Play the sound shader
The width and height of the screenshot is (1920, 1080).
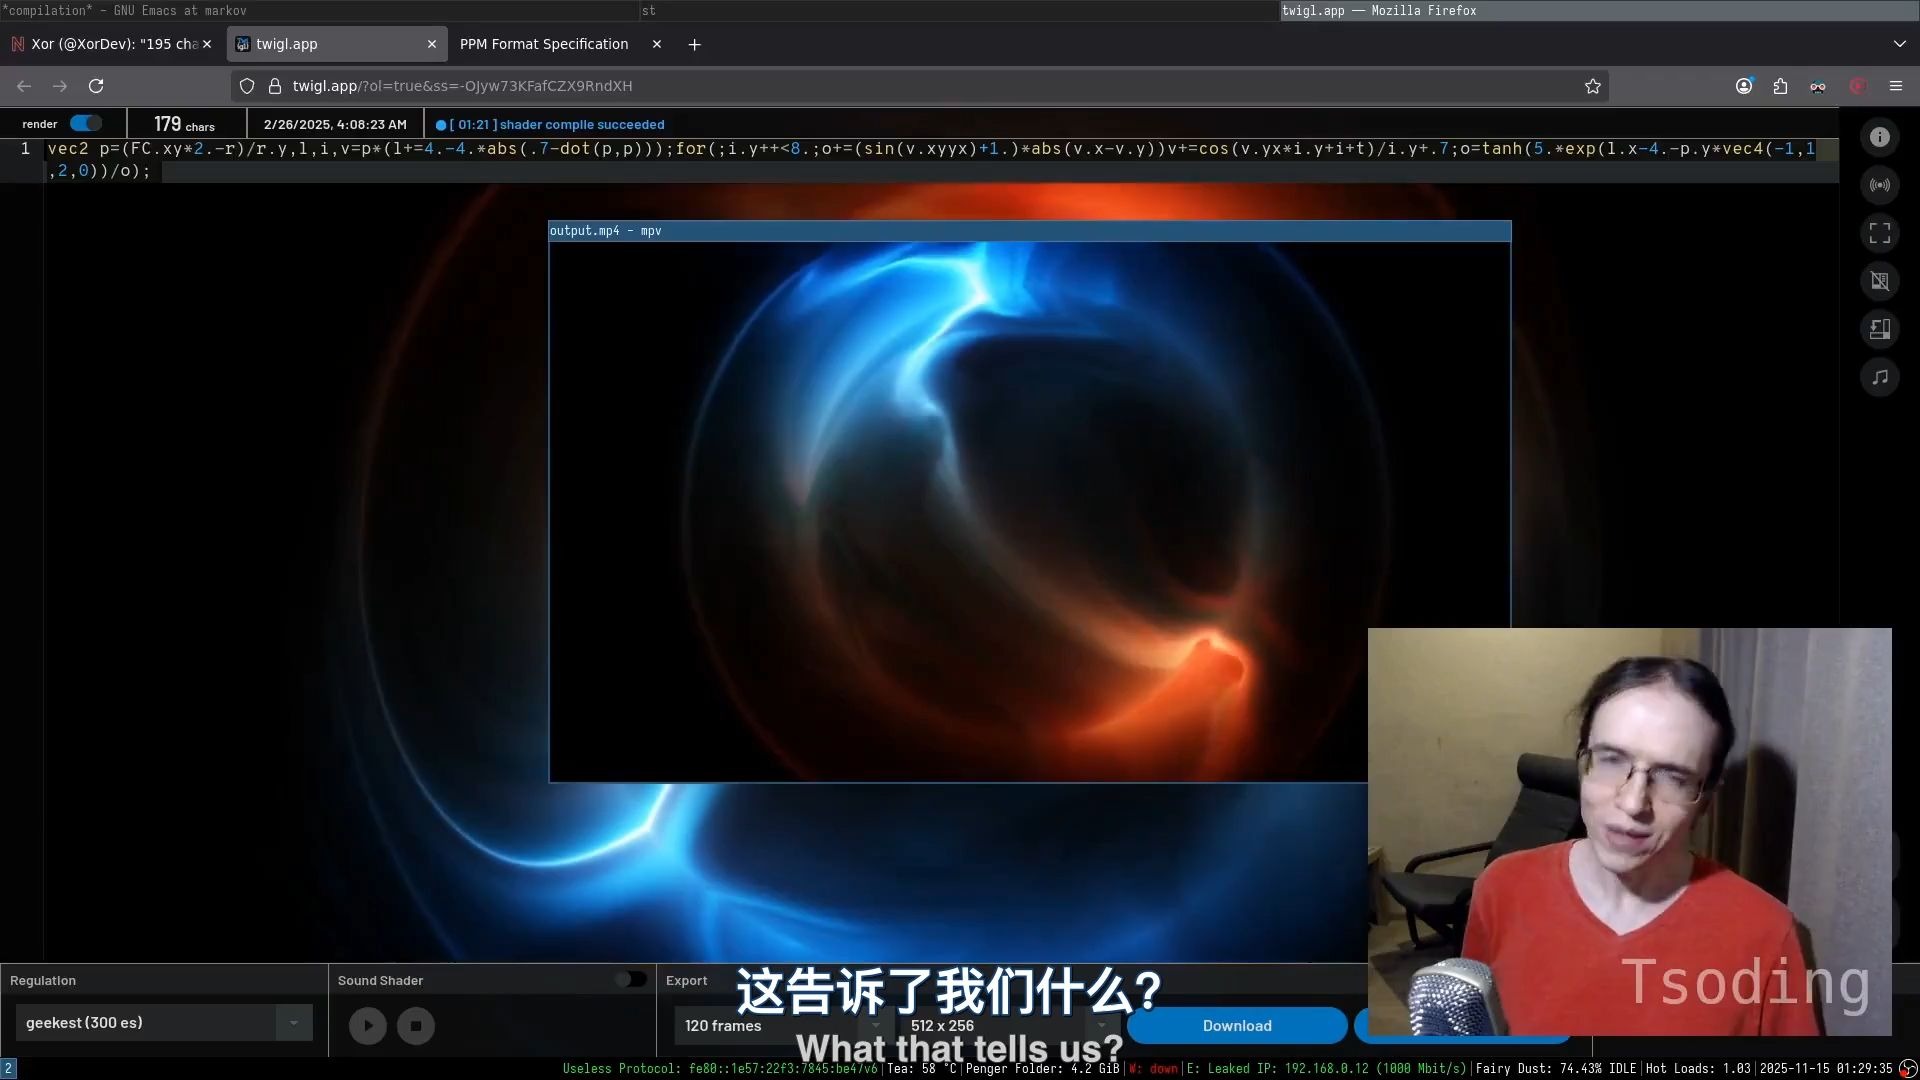368,1026
